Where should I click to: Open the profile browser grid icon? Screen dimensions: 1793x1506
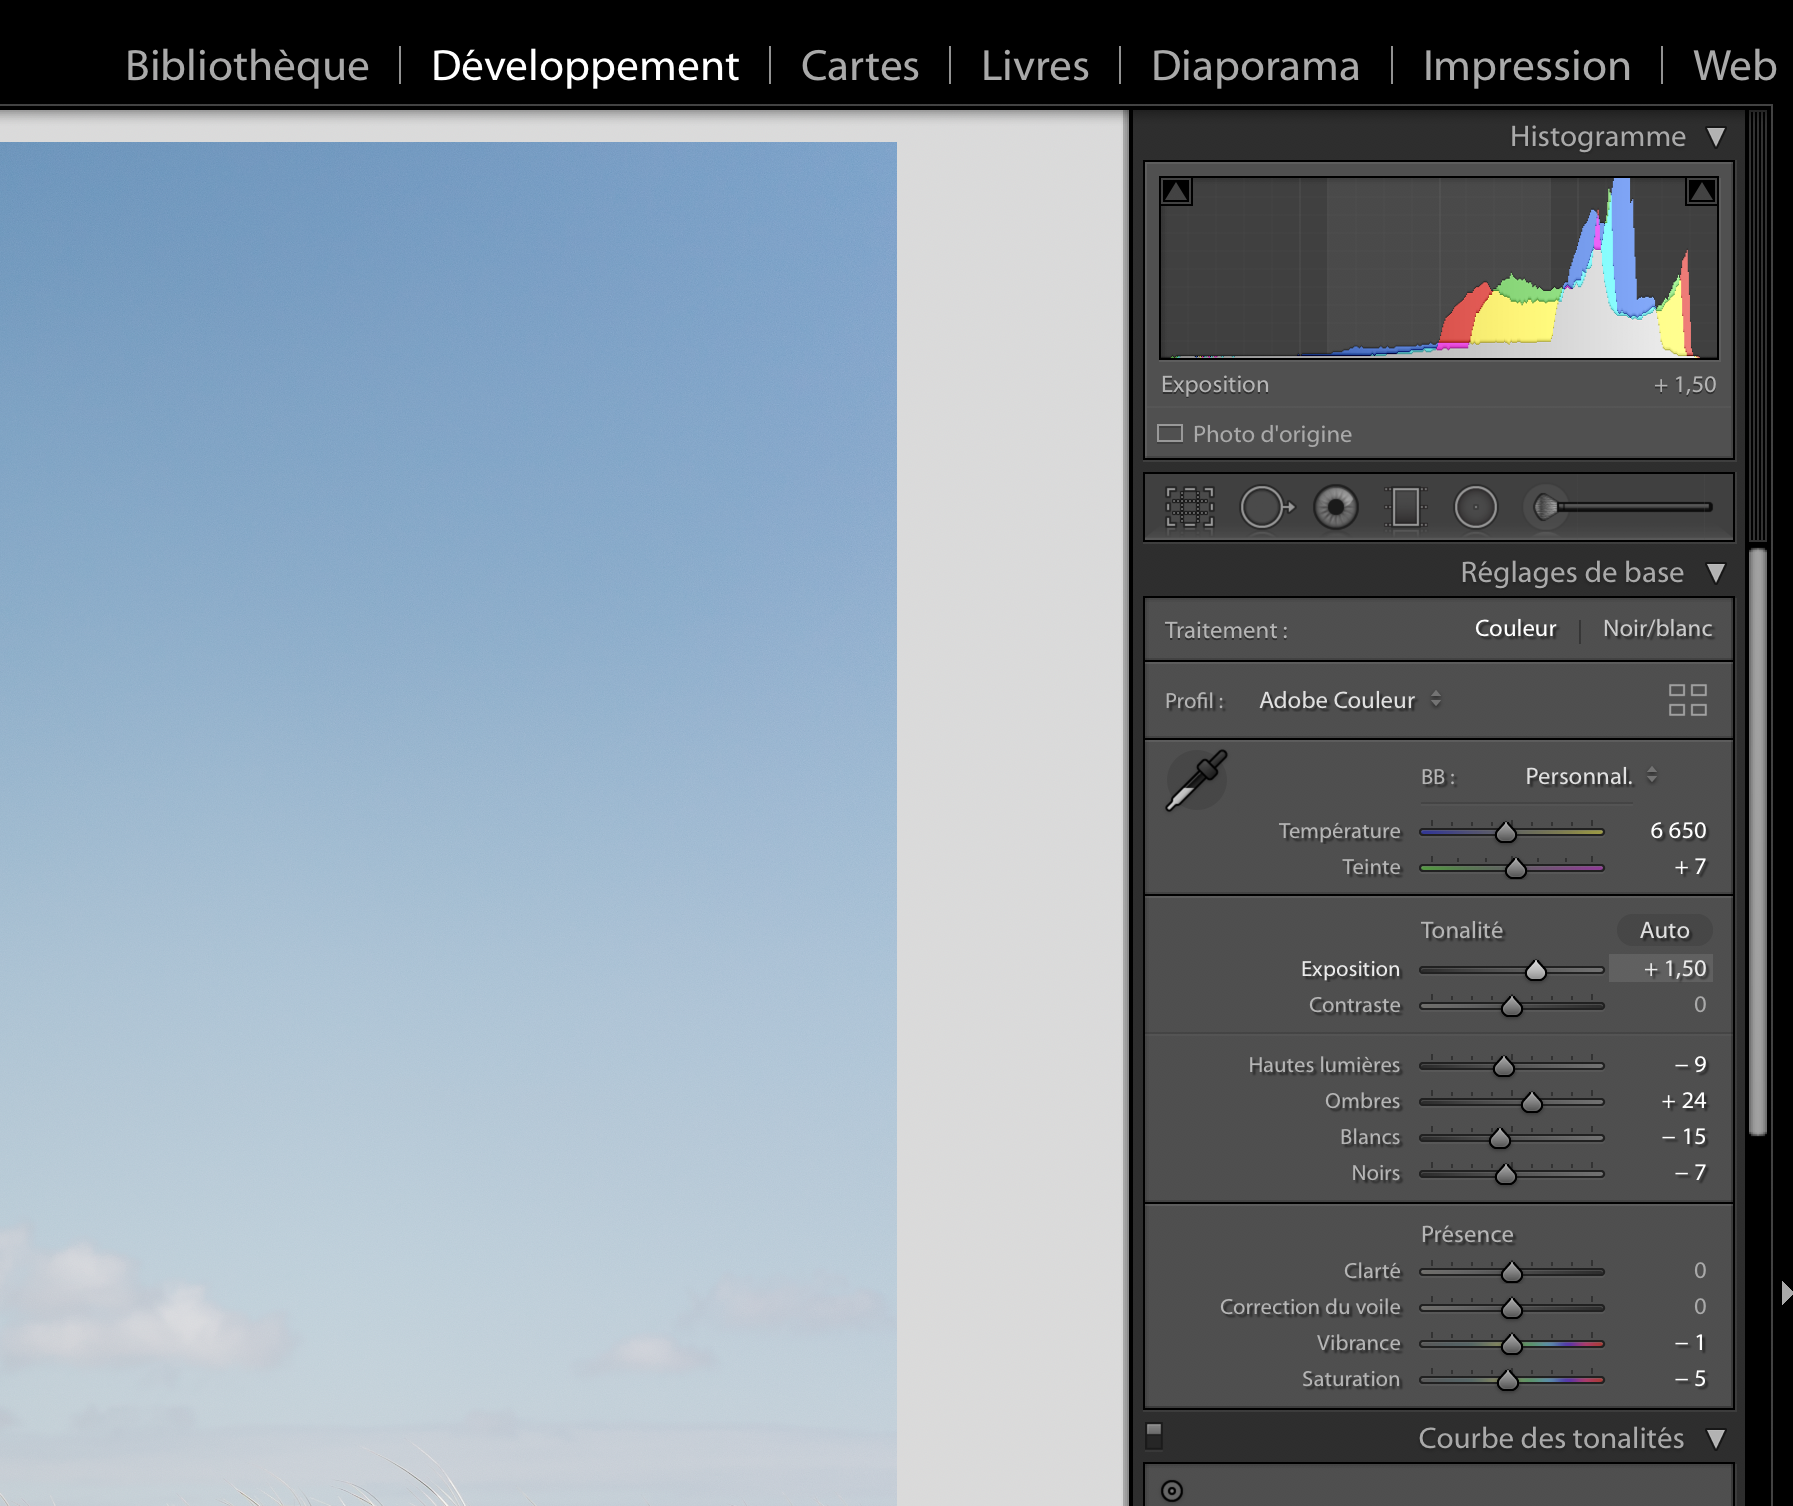pyautogui.click(x=1687, y=700)
